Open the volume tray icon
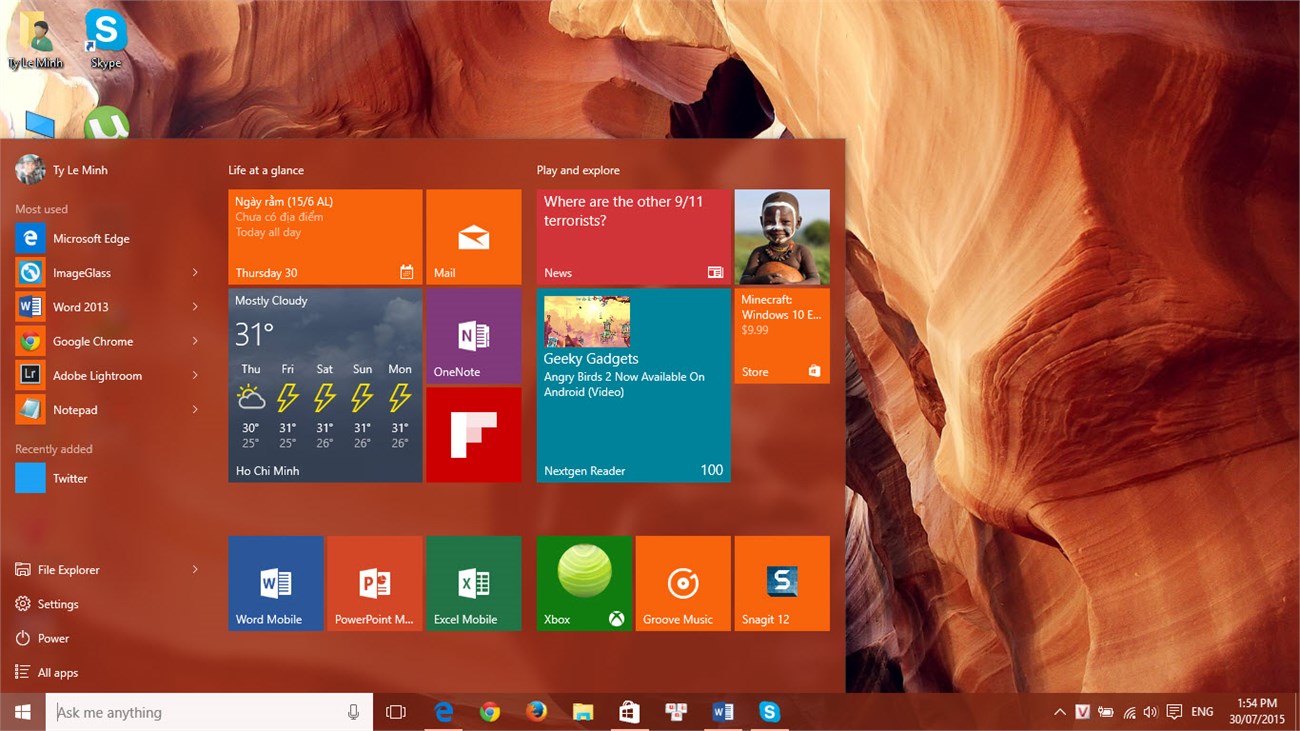The width and height of the screenshot is (1300, 731). point(1151,713)
